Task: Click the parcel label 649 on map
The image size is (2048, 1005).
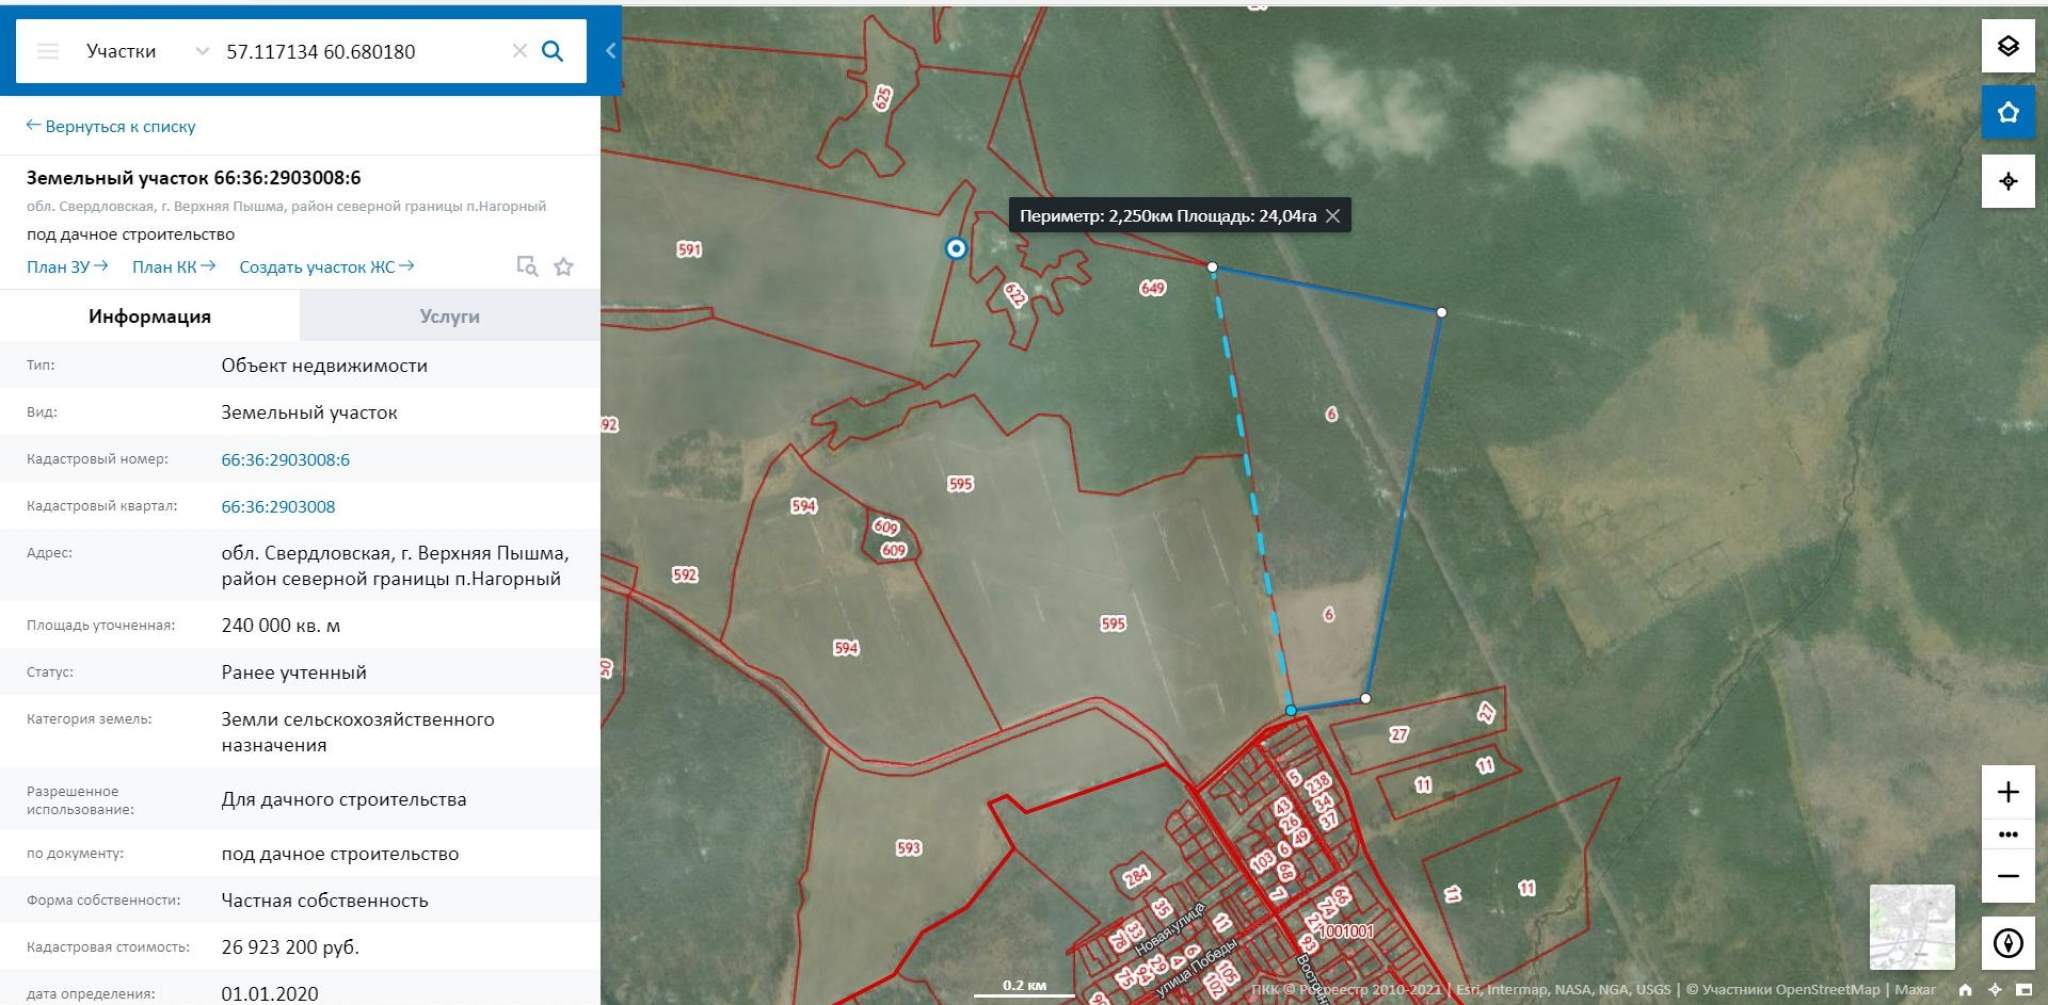Action: [x=1153, y=288]
